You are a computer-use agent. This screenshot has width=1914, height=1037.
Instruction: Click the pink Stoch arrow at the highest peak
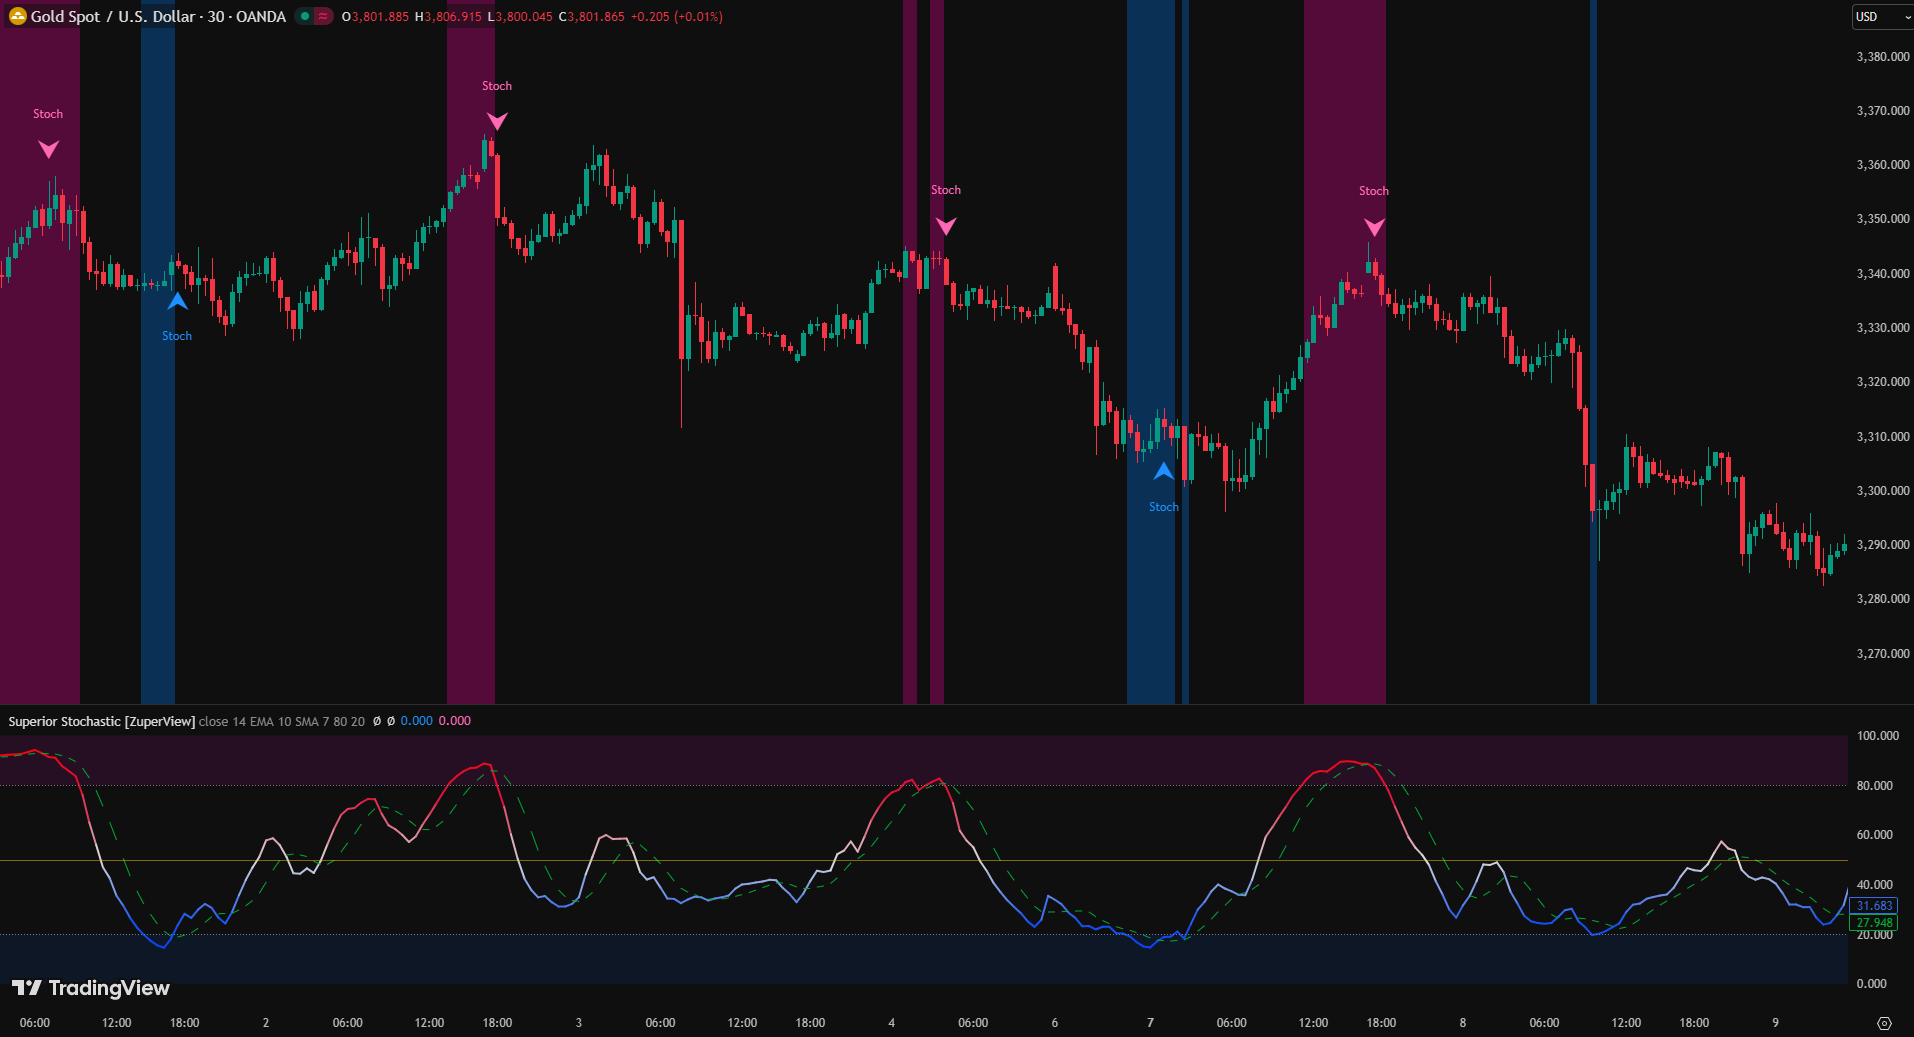coord(497,121)
